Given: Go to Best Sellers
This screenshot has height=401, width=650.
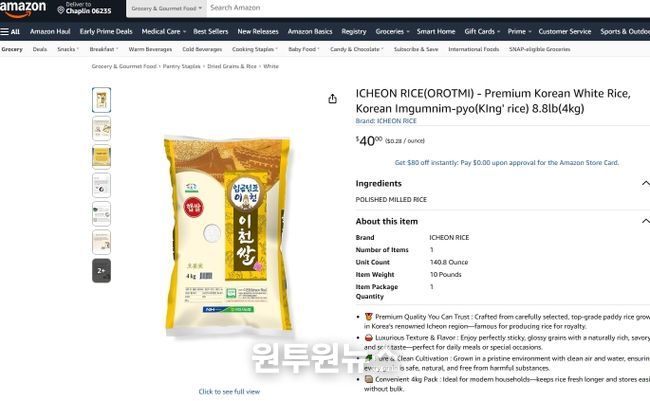Looking at the screenshot, I should coord(211,32).
